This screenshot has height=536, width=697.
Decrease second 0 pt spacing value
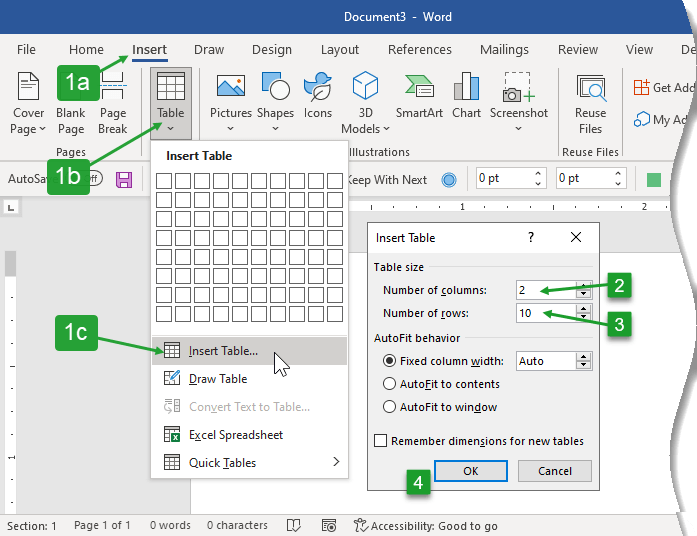click(618, 183)
